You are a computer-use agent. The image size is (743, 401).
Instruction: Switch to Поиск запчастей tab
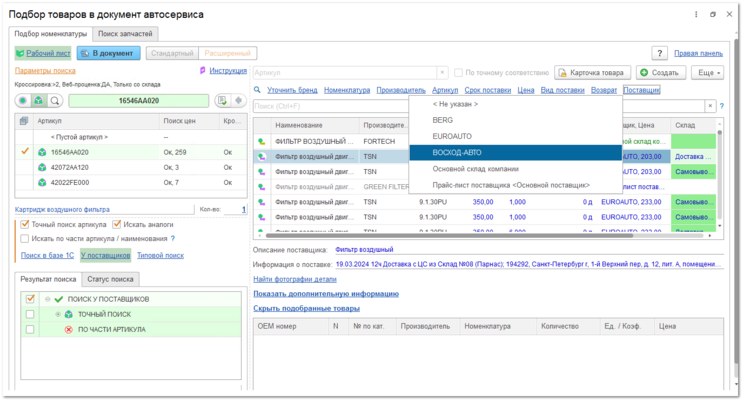pyautogui.click(x=125, y=34)
